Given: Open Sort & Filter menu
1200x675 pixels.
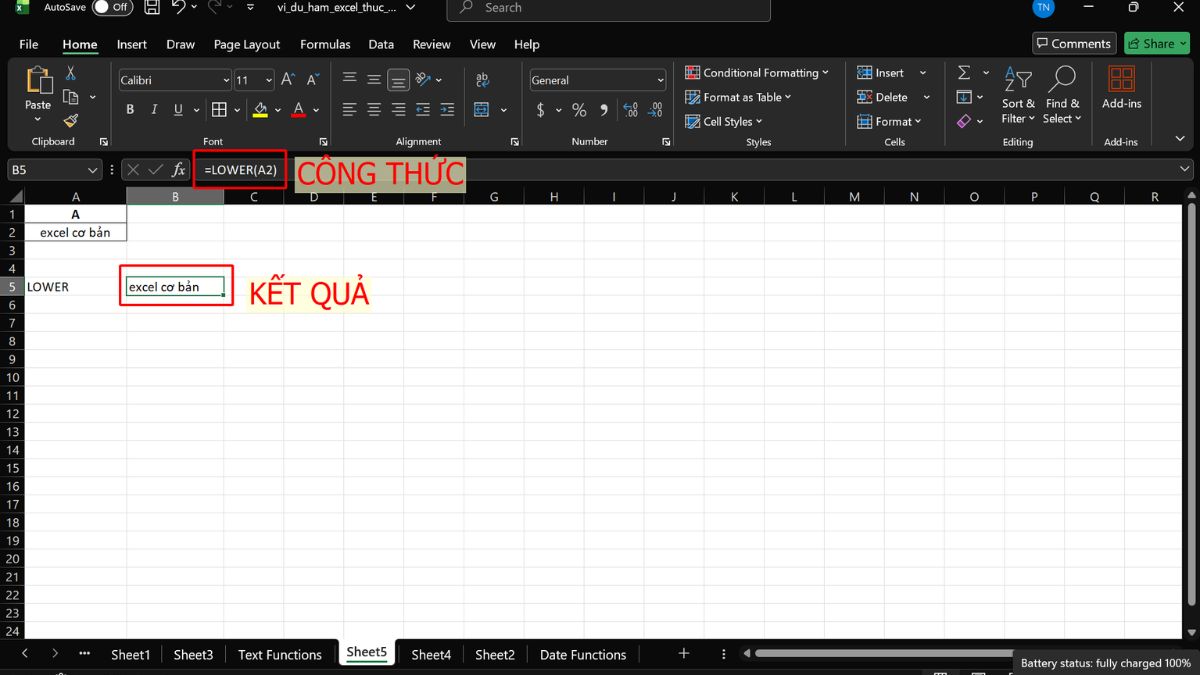Looking at the screenshot, I should (1018, 95).
